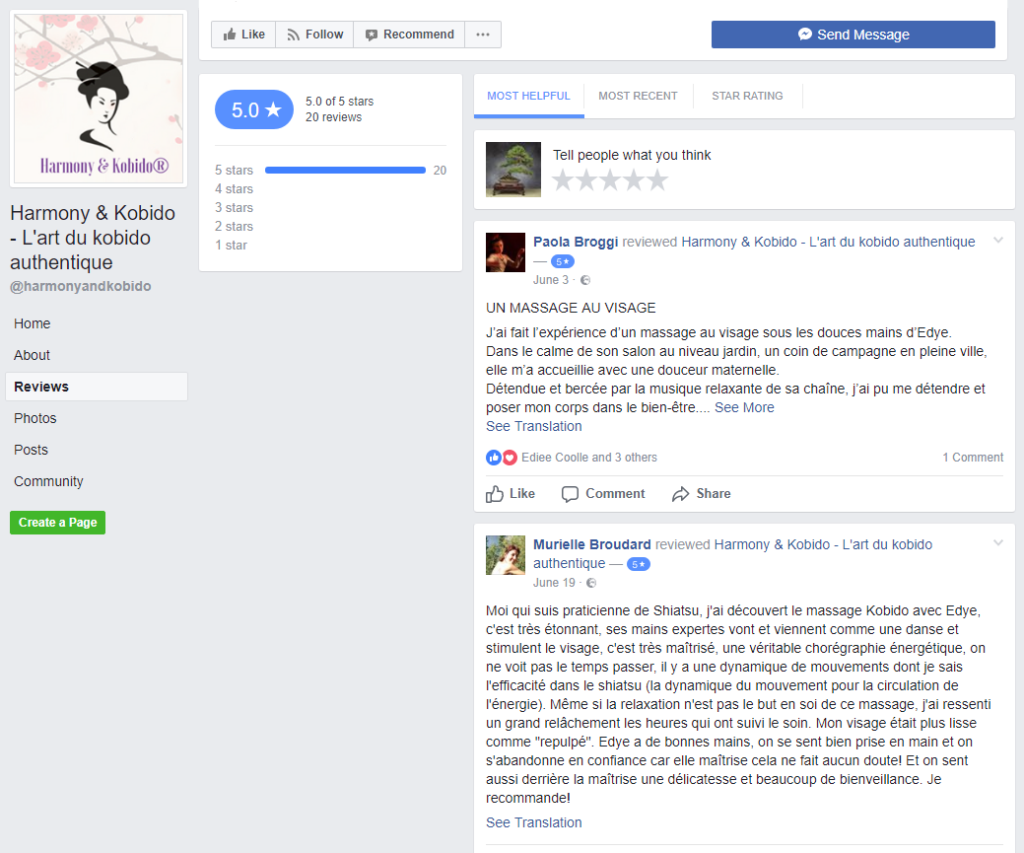This screenshot has width=1024, height=853.
Task: Like Paola Broggi's review
Action: [x=511, y=494]
